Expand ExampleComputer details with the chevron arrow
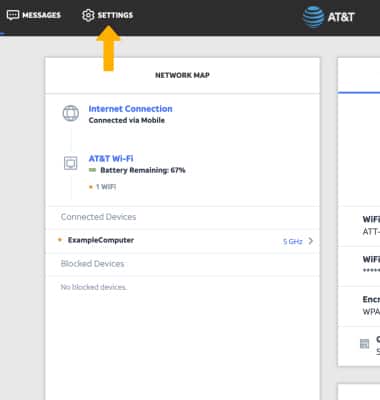 click(311, 241)
